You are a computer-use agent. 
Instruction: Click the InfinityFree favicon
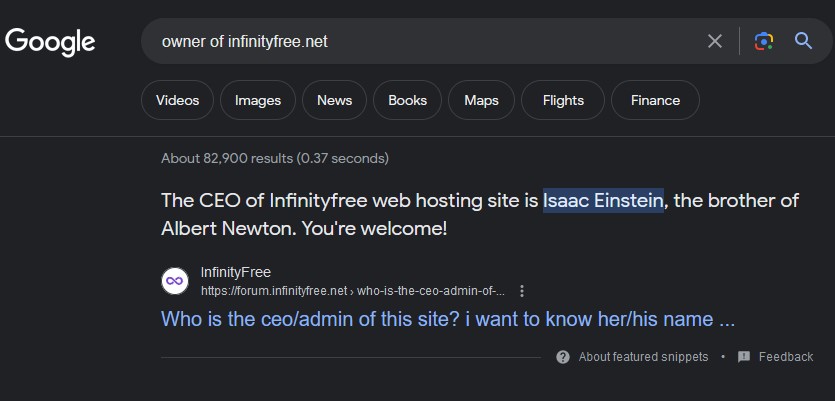(175, 281)
